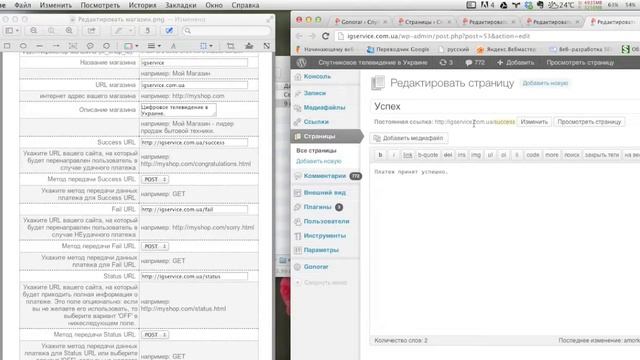Click the Share icon in Preview toolbar
The image size is (640, 360).
click(x=91, y=31)
